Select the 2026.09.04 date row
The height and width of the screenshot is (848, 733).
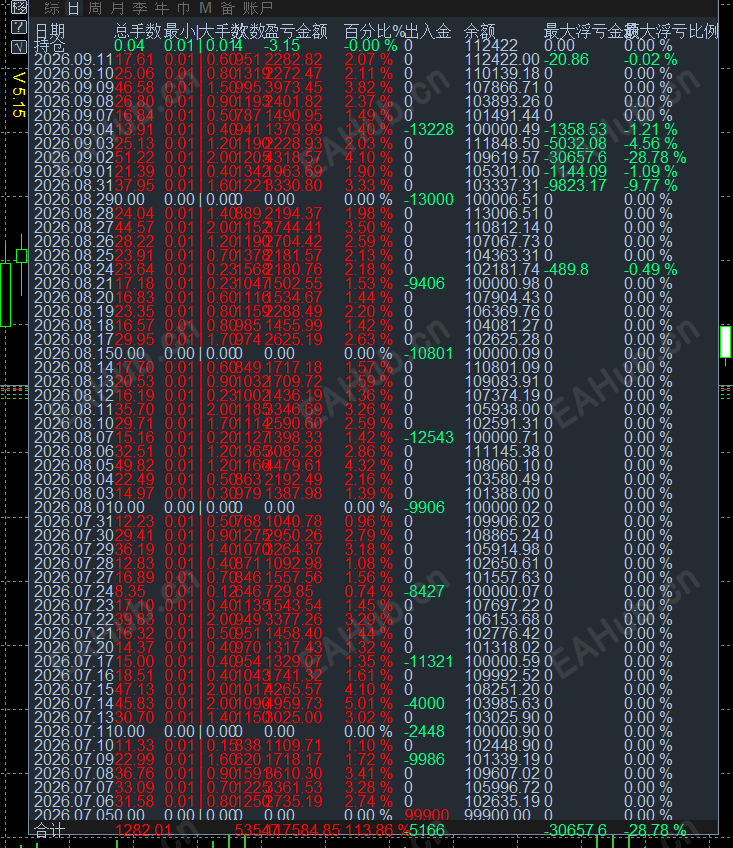[74, 129]
